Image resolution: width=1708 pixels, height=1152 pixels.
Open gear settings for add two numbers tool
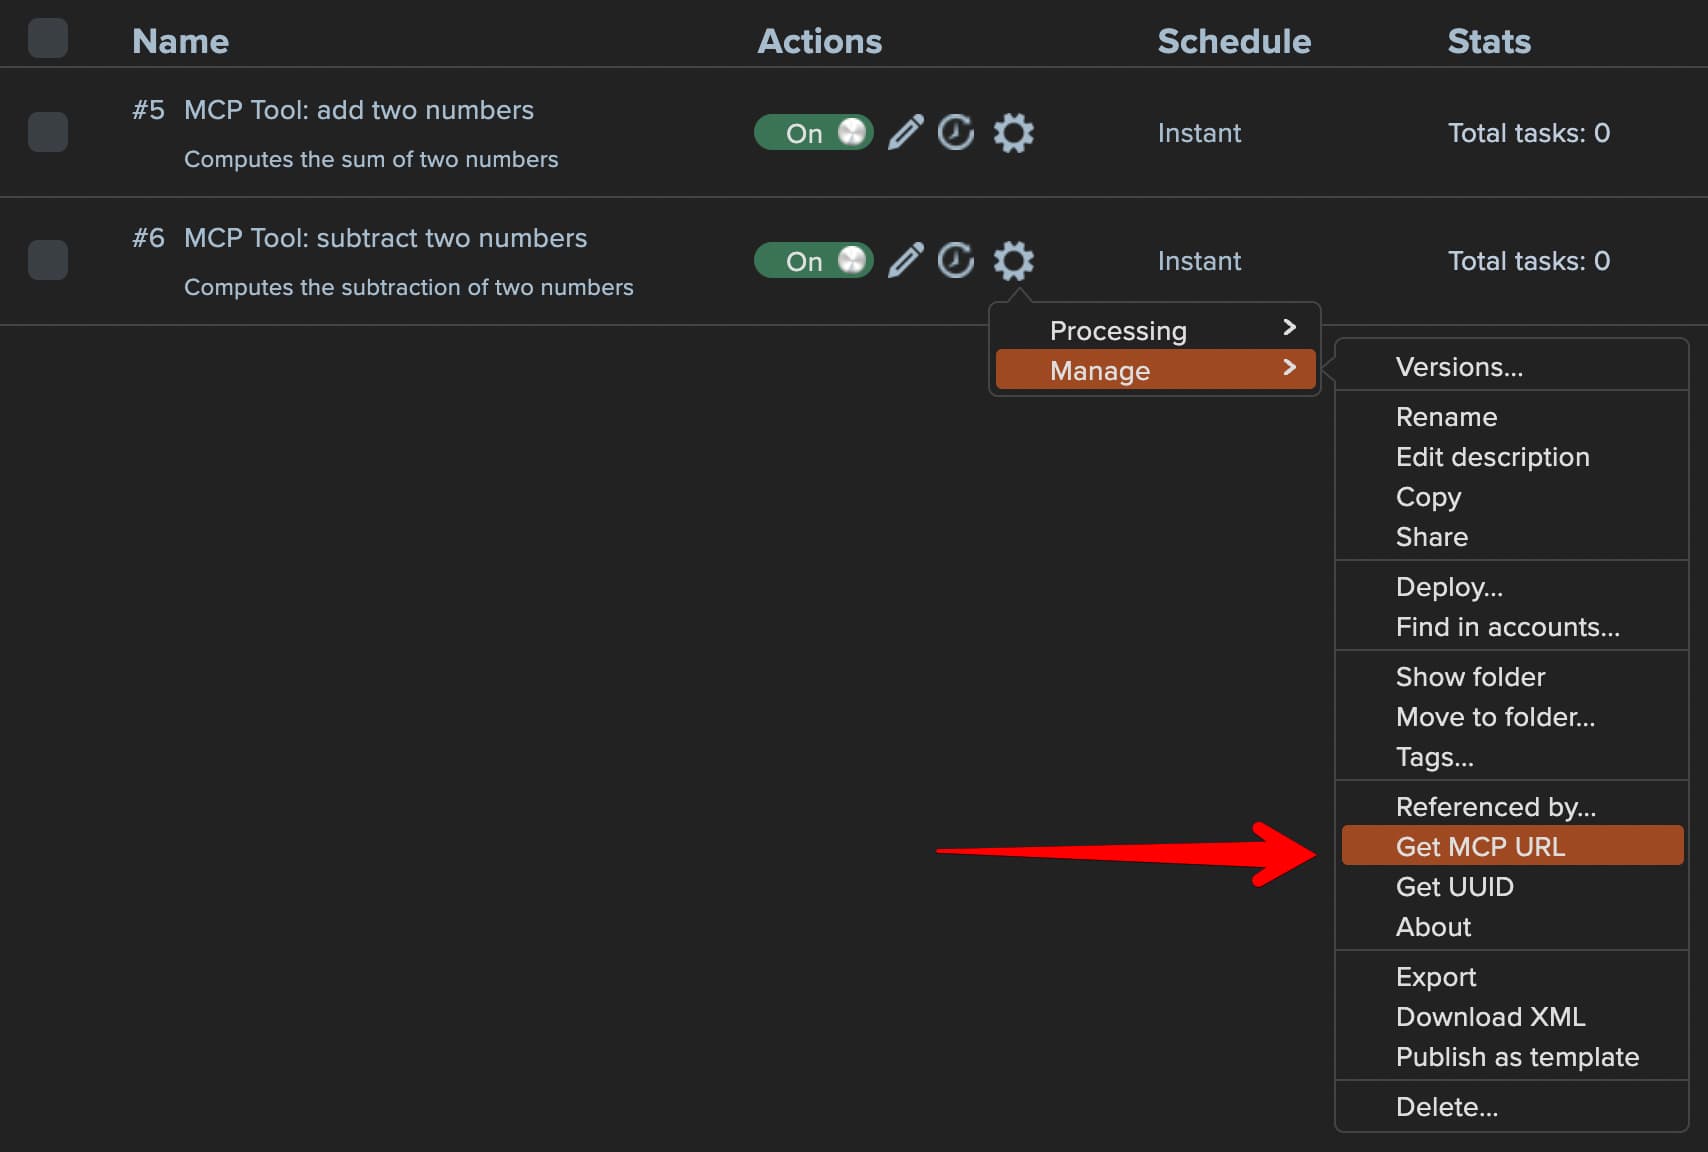coord(1013,132)
